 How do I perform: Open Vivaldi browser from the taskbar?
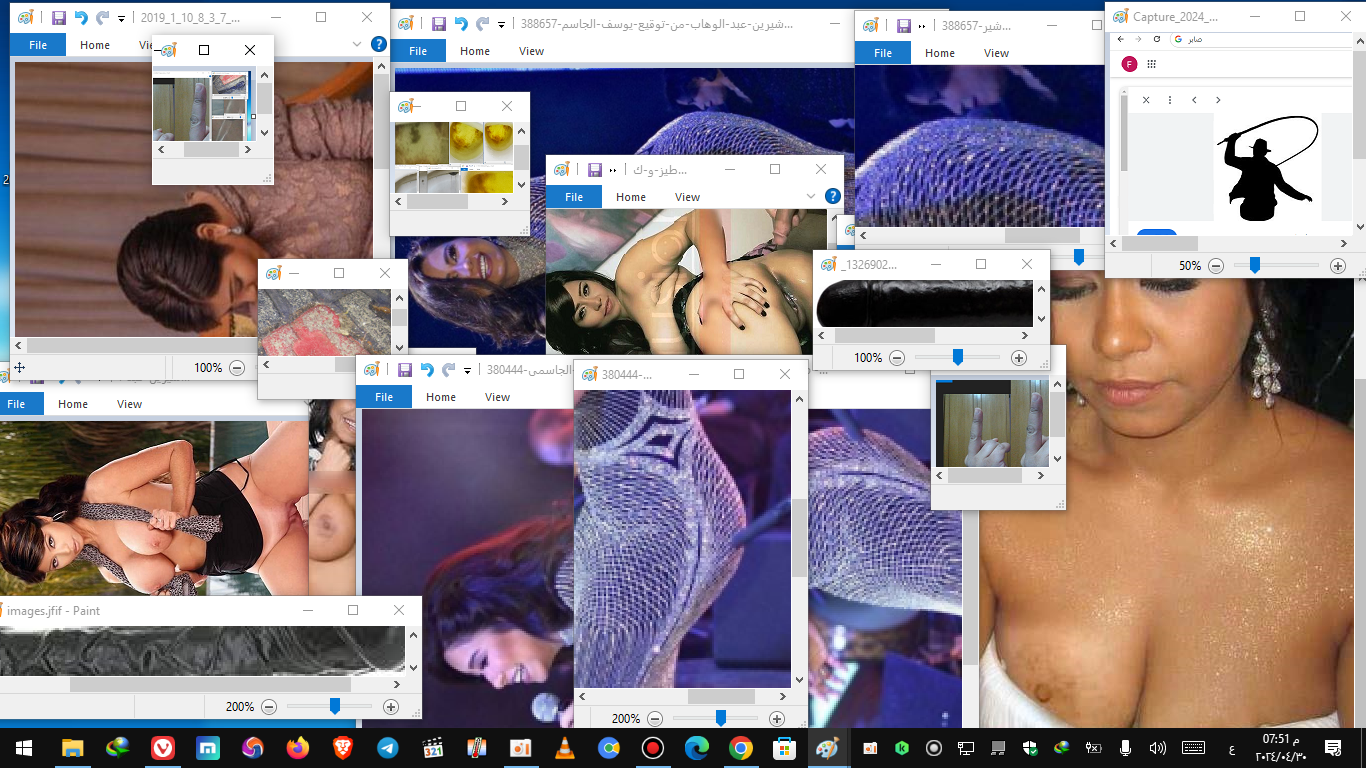[x=163, y=748]
